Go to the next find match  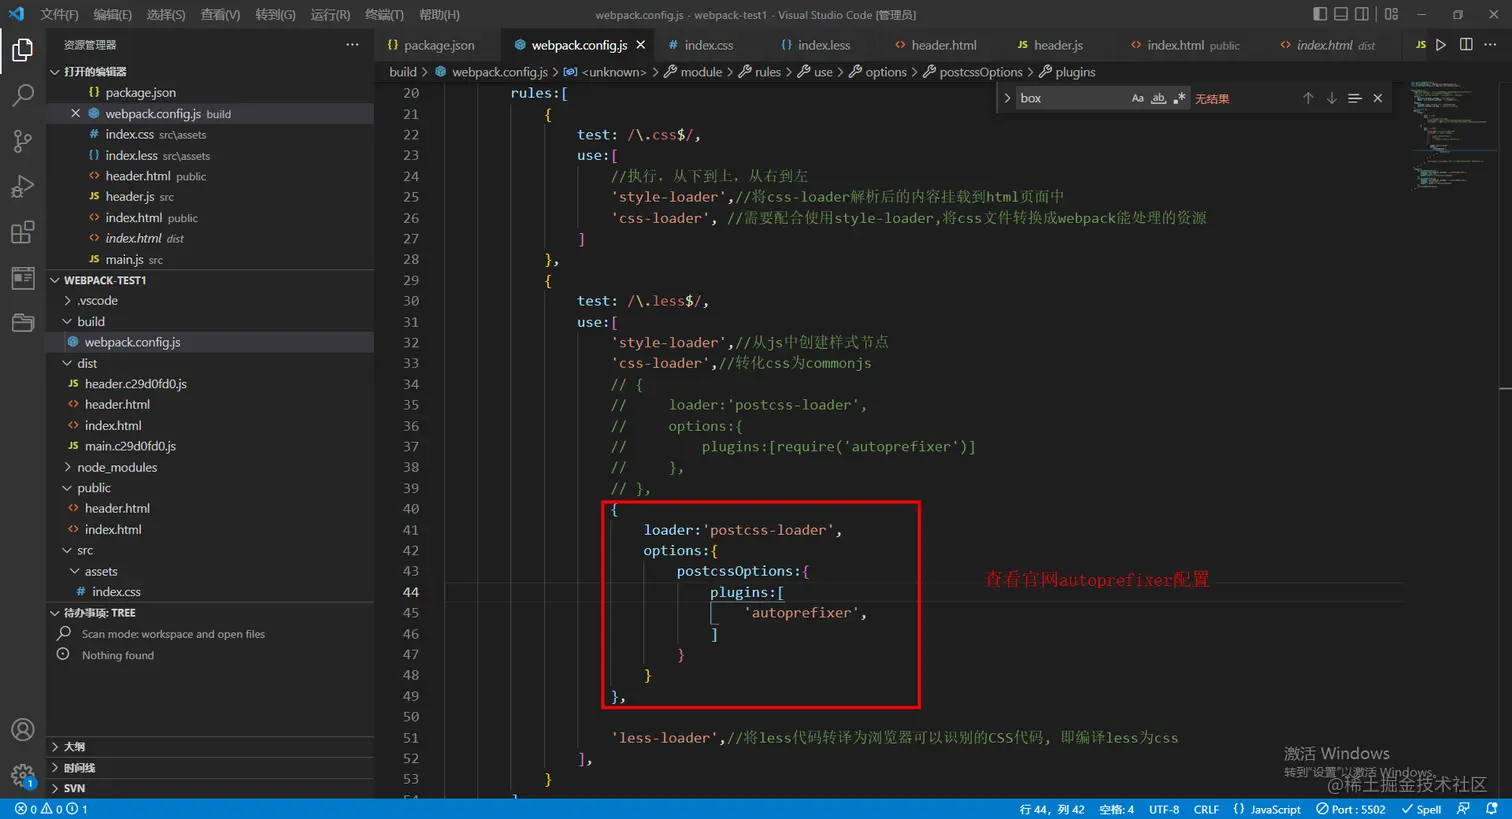click(x=1331, y=98)
